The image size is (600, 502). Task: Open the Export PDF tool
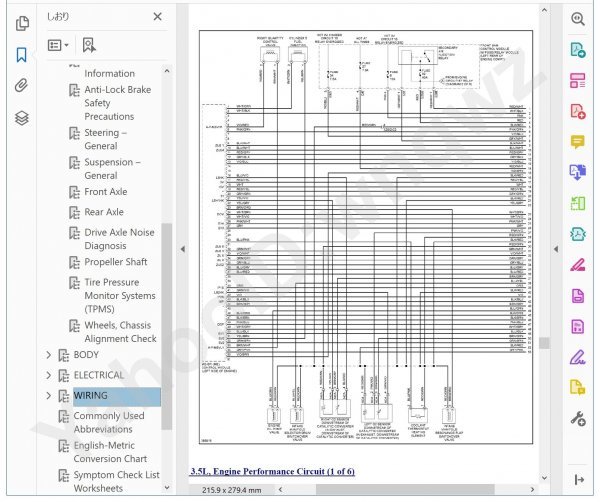point(577,50)
